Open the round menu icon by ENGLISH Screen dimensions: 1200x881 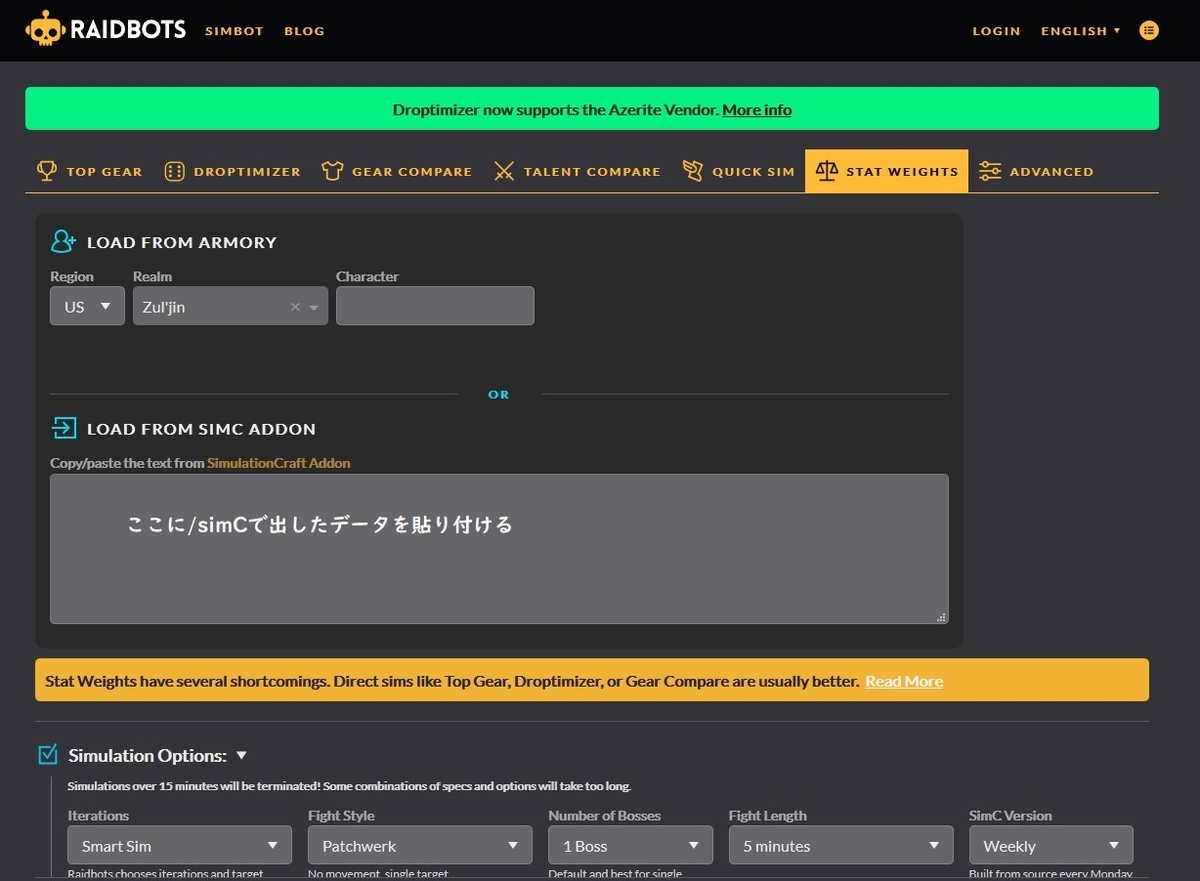pyautogui.click(x=1149, y=31)
